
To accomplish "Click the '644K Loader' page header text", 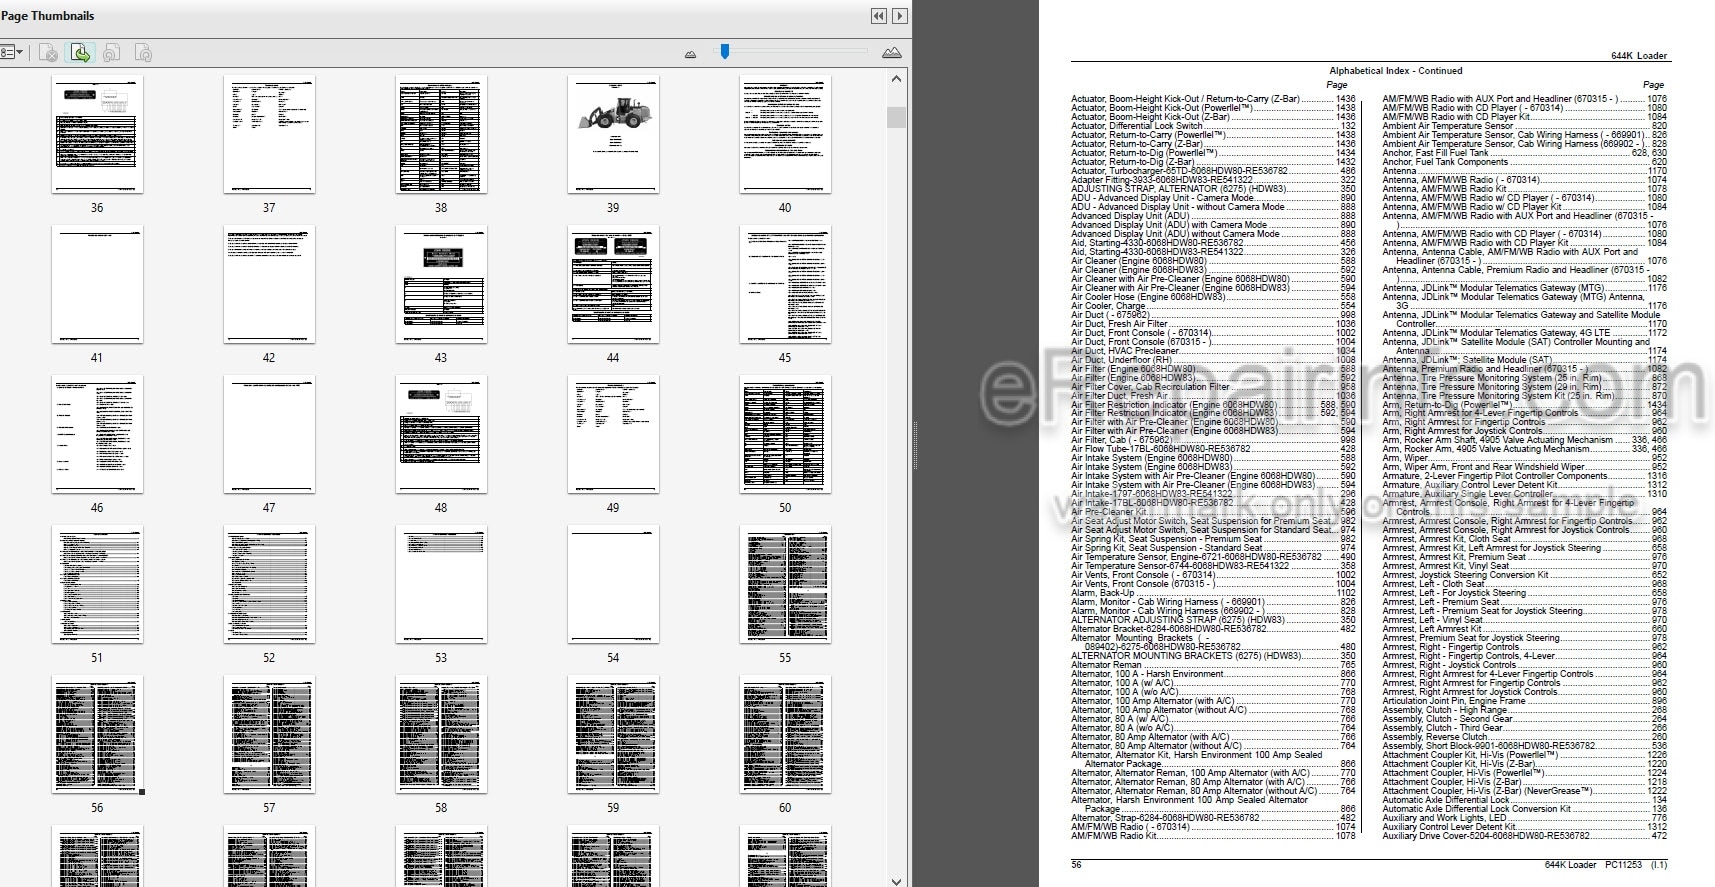I will click(1639, 56).
